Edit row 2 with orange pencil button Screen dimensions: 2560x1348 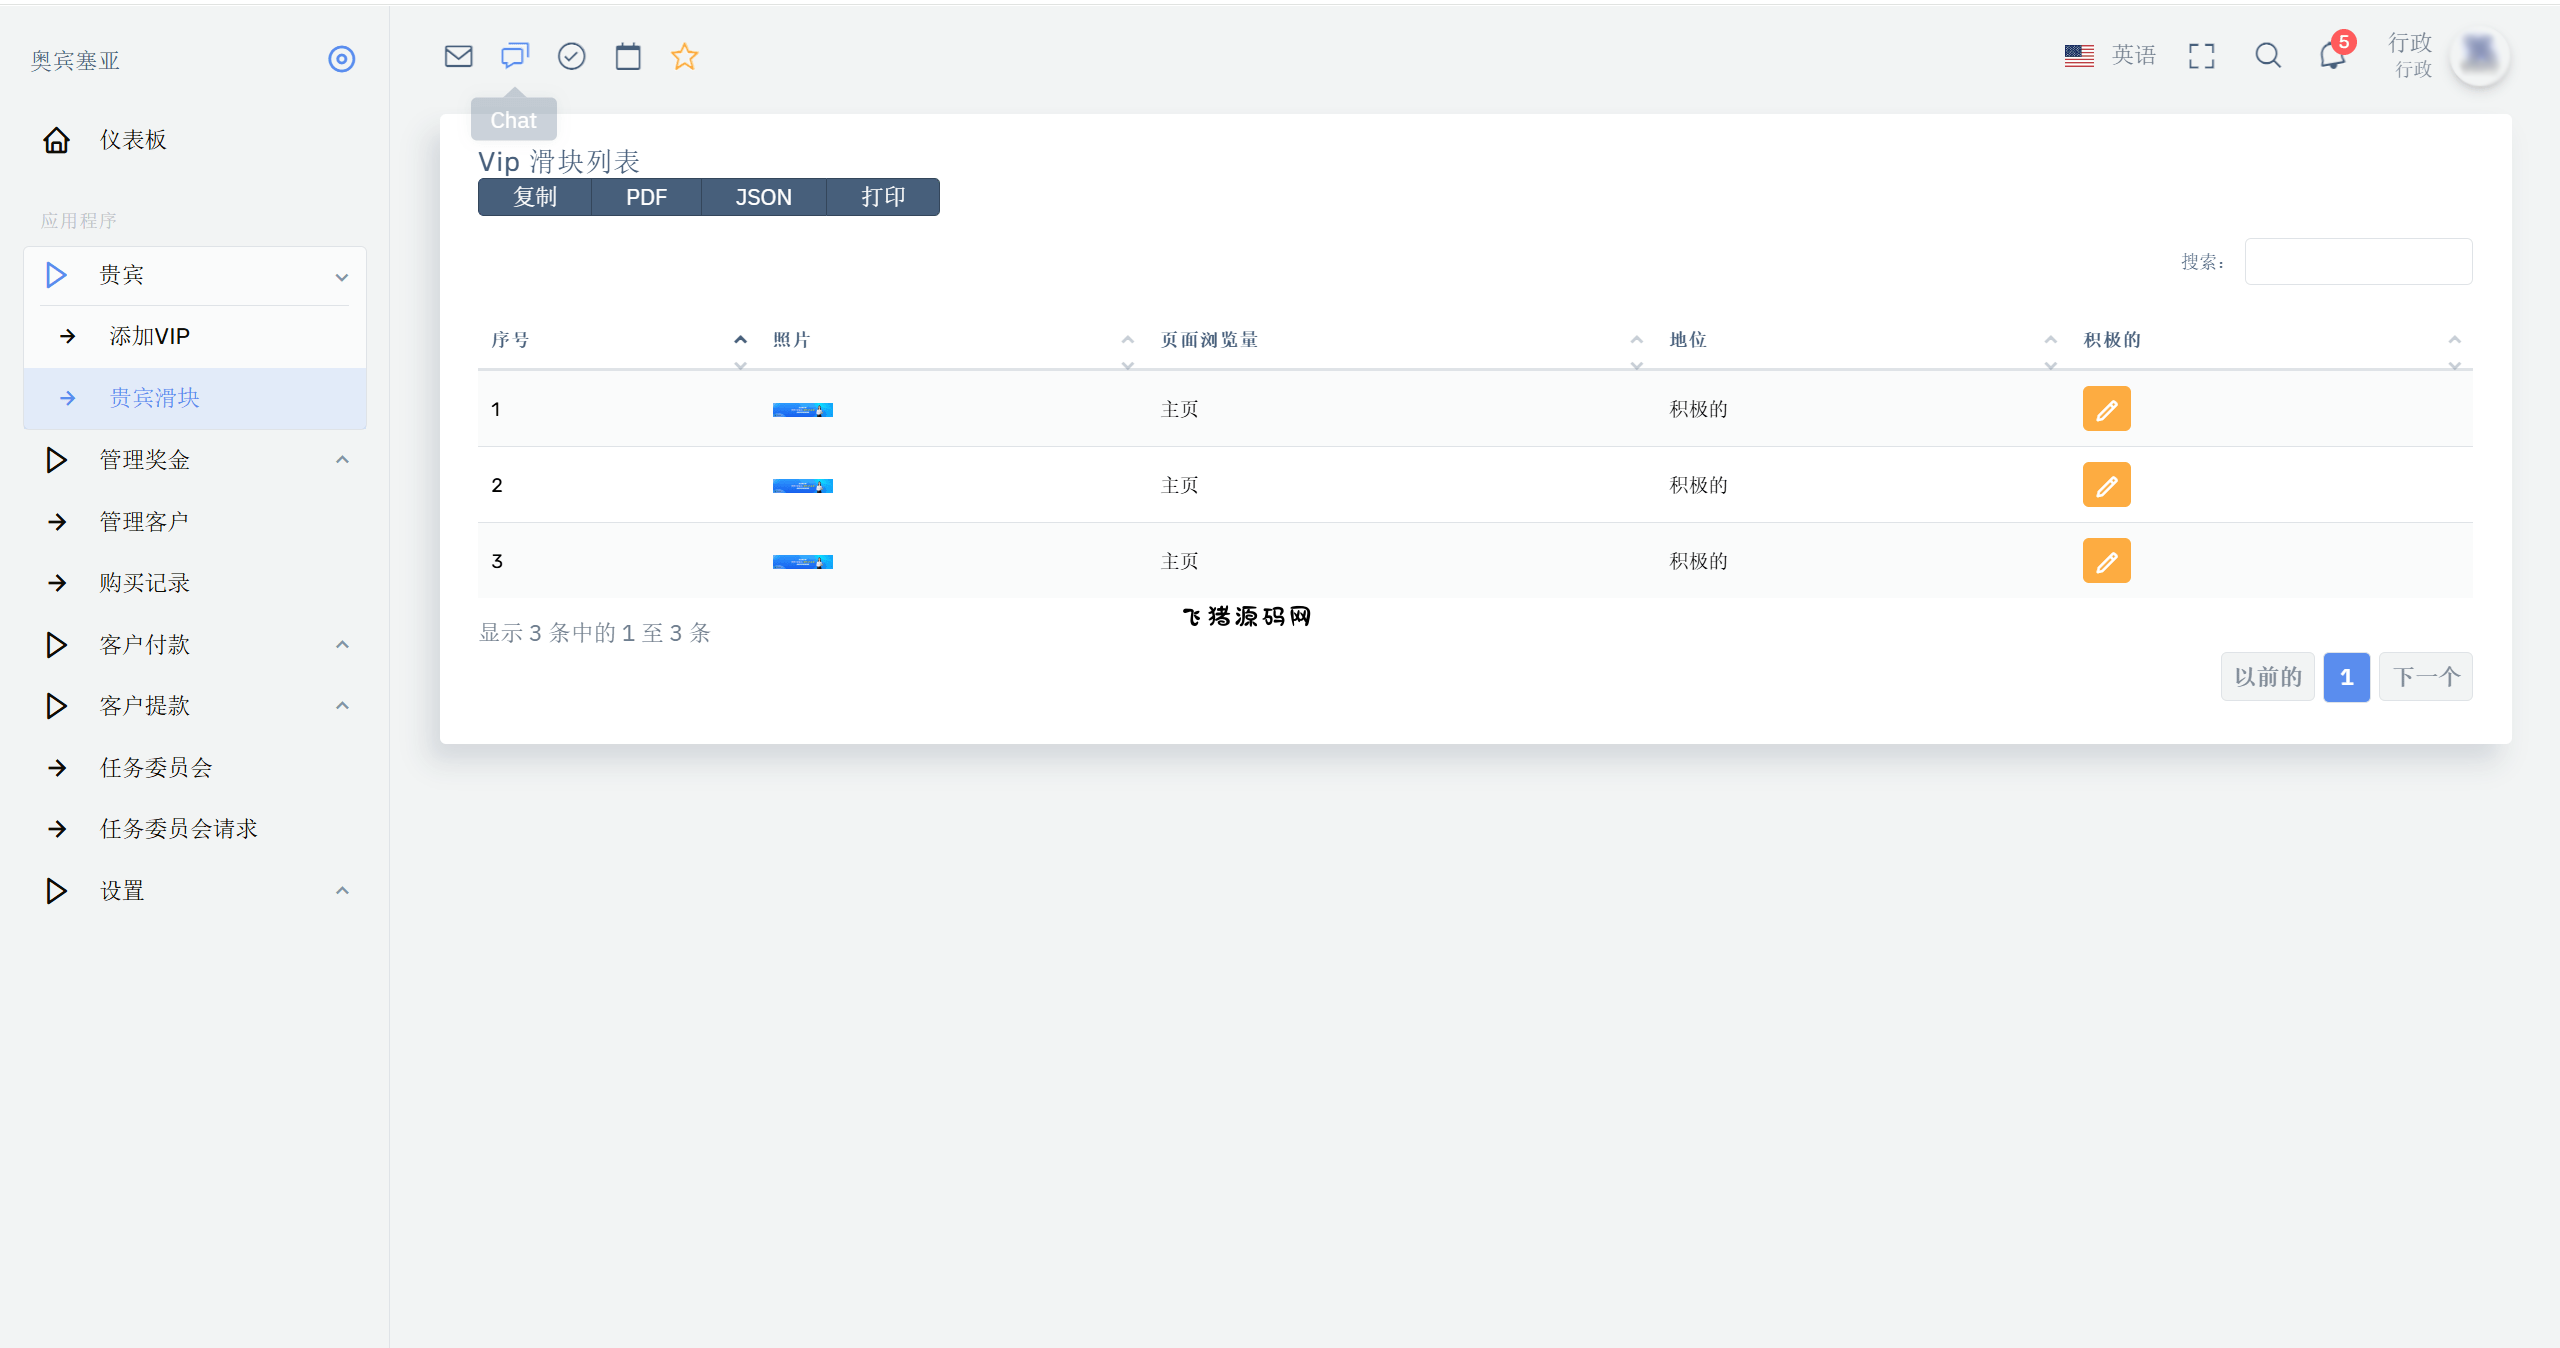click(x=2106, y=485)
